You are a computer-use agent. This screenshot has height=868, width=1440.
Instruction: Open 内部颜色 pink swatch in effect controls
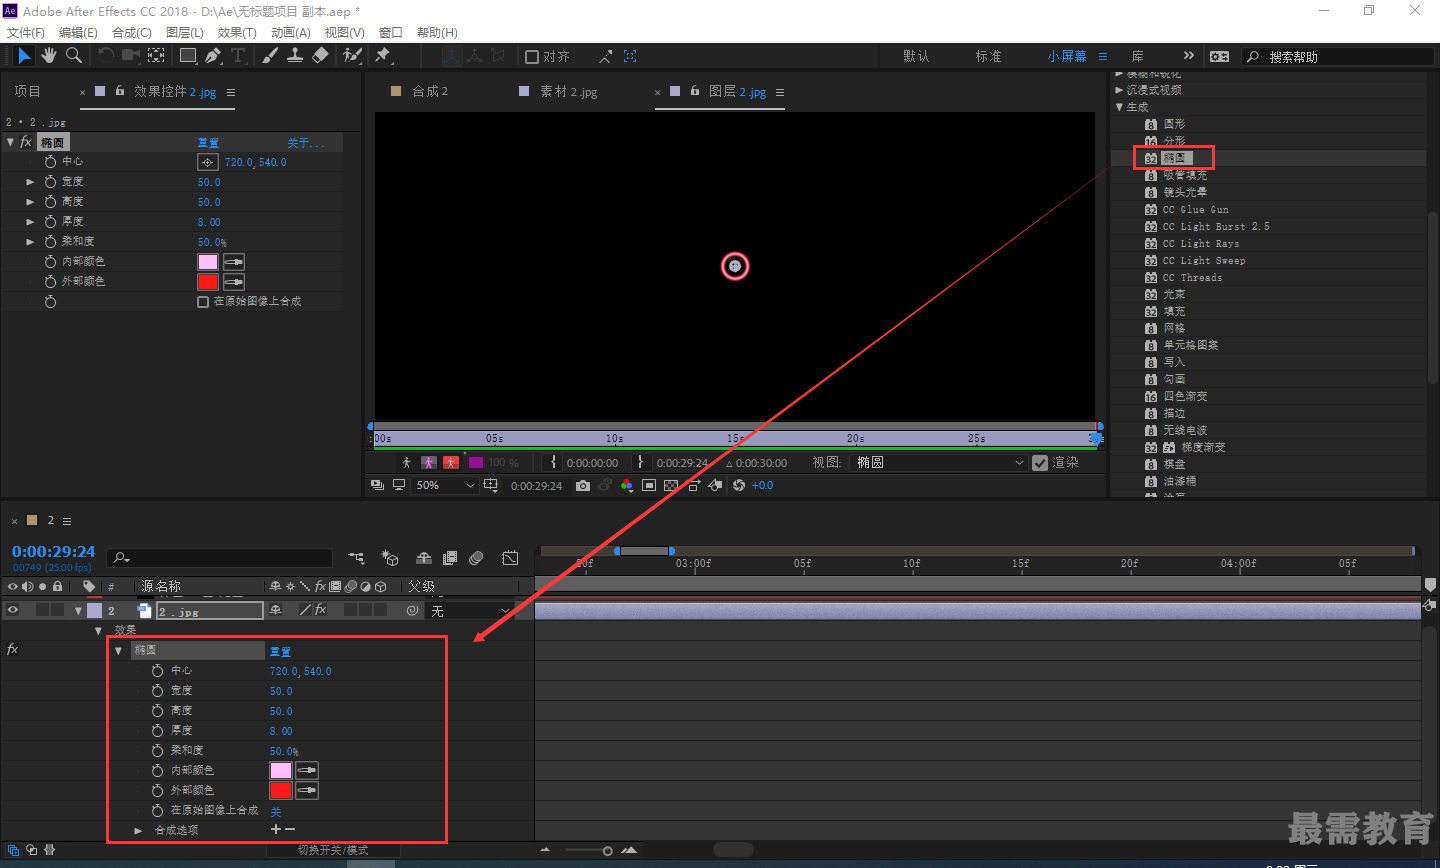click(208, 262)
